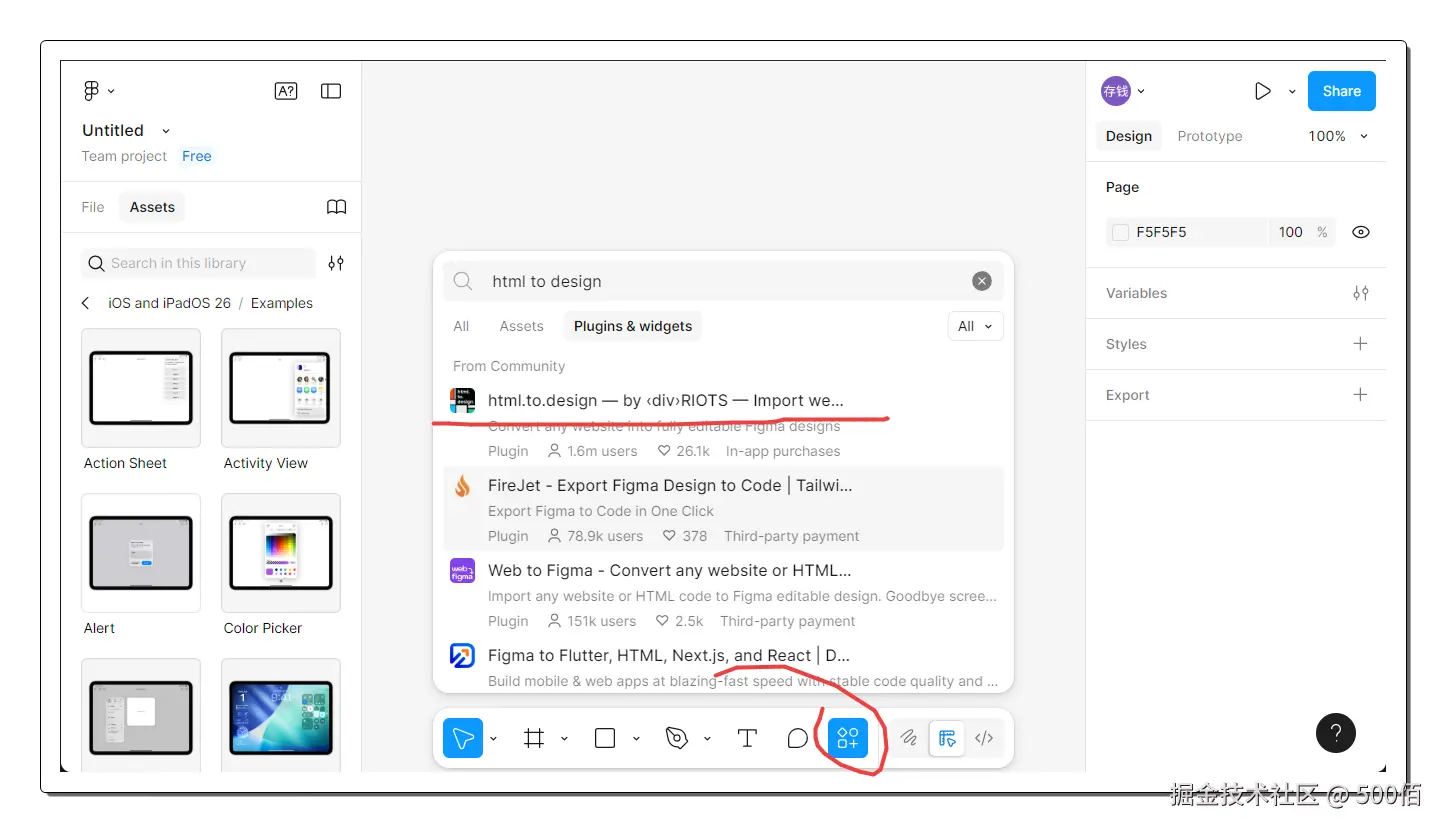Go to iOS and iPadOS 26 breadcrumb
Screen dimensions: 1446x832
[170, 303]
